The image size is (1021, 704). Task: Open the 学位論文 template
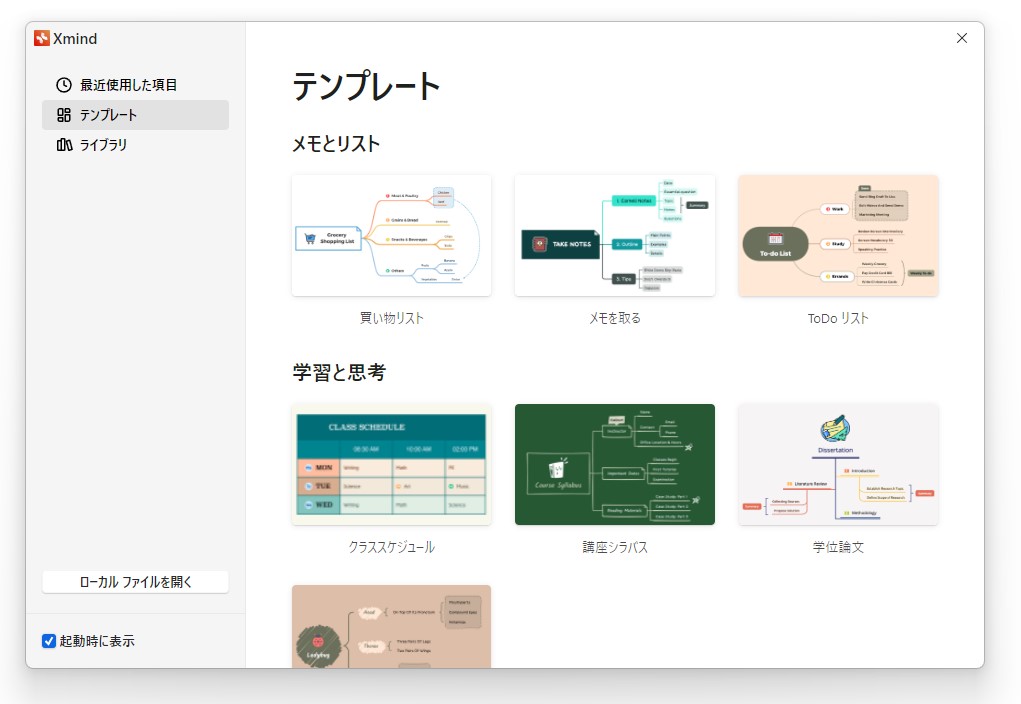[838, 464]
